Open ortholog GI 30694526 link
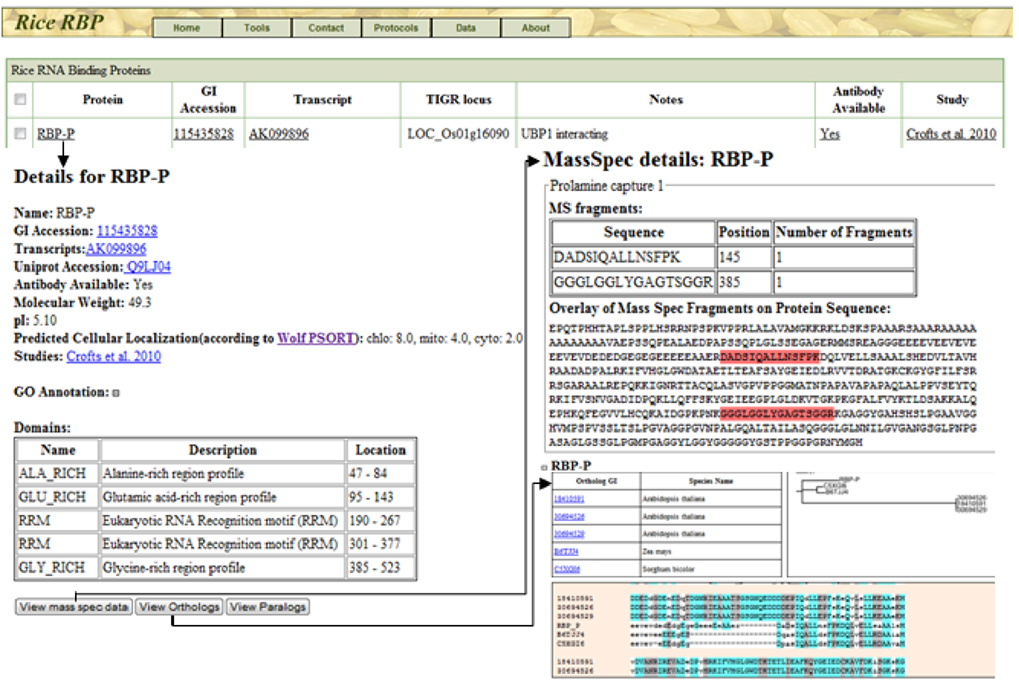This screenshot has height=689, width=1019. point(569,517)
